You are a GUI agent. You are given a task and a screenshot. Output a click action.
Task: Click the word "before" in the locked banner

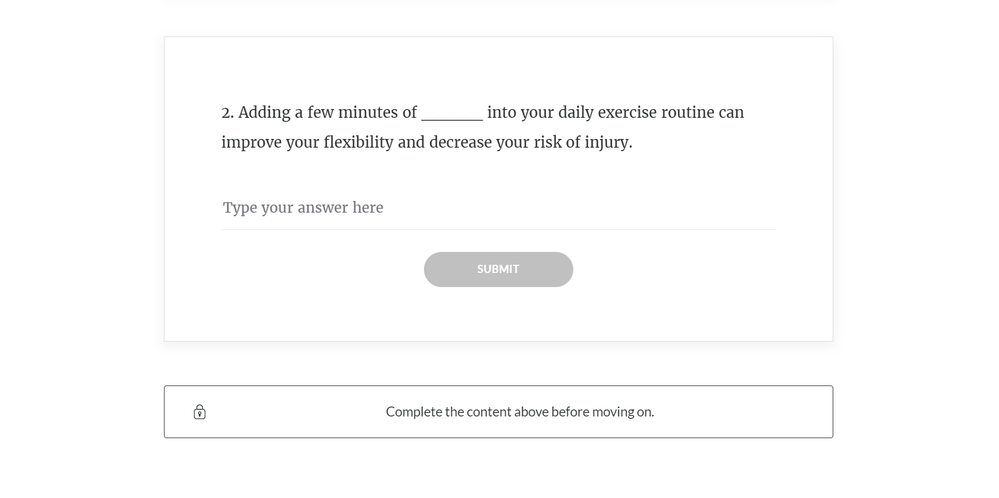570,412
